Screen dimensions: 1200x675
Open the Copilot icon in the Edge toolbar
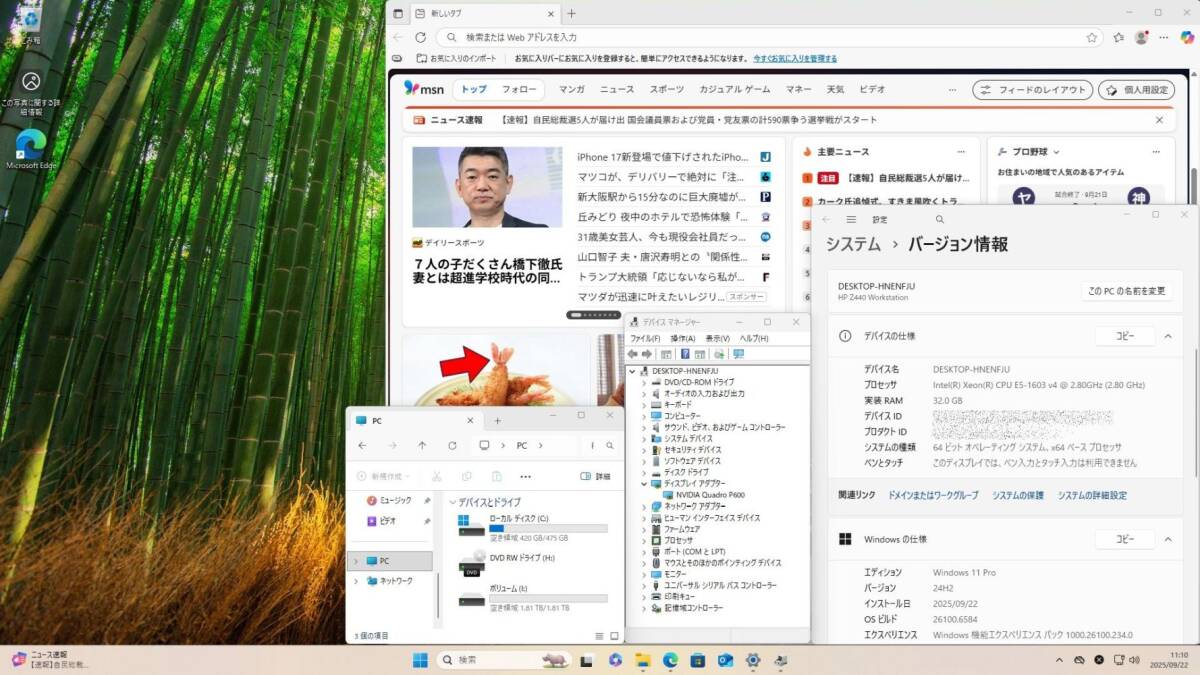pyautogui.click(x=1186, y=37)
